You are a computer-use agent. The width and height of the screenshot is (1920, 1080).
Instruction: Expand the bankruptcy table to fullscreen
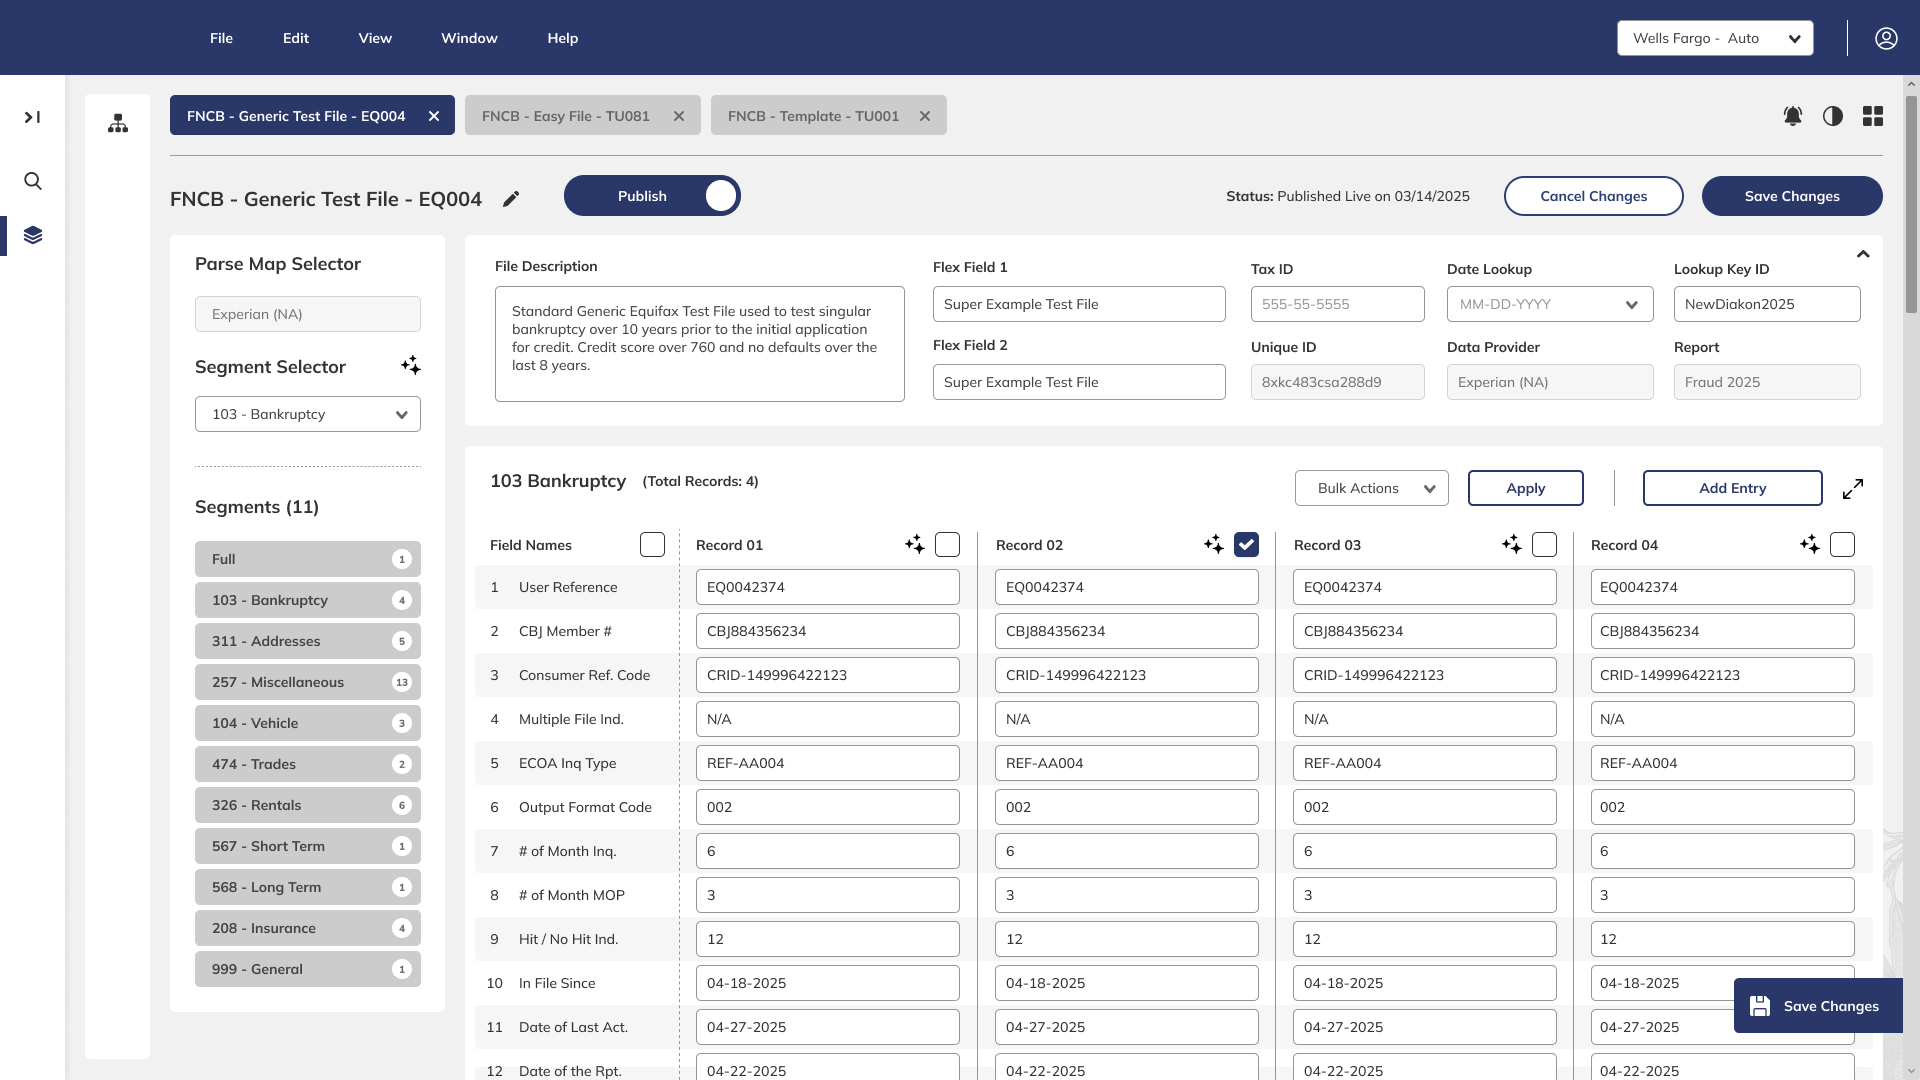[x=1854, y=488]
